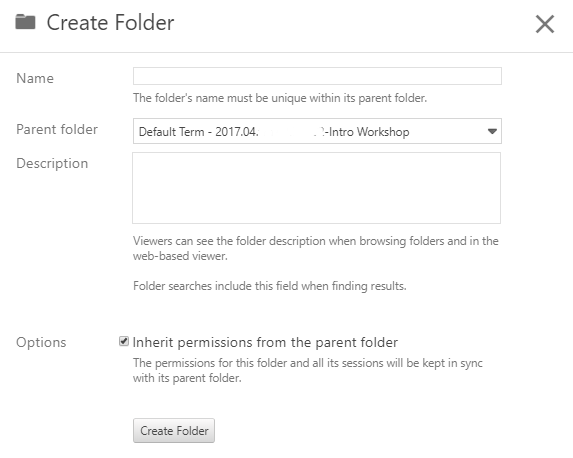This screenshot has height=458, width=573.
Task: Click inside the Description text area
Action: pos(316,188)
